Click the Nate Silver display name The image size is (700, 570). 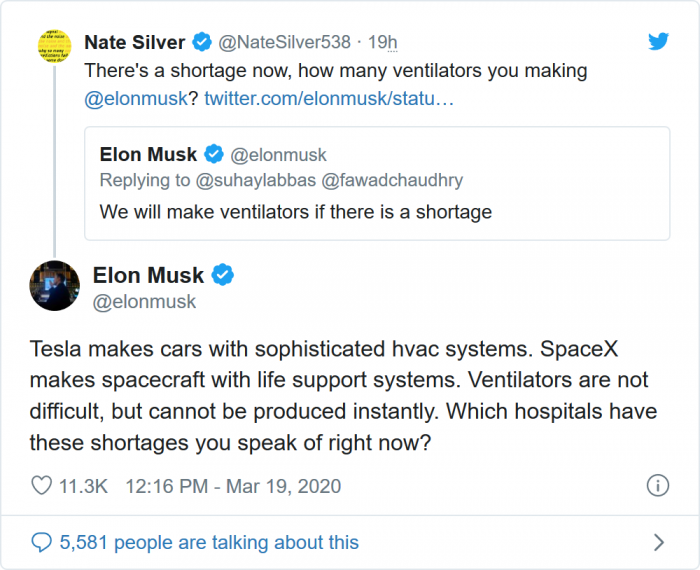click(x=135, y=42)
